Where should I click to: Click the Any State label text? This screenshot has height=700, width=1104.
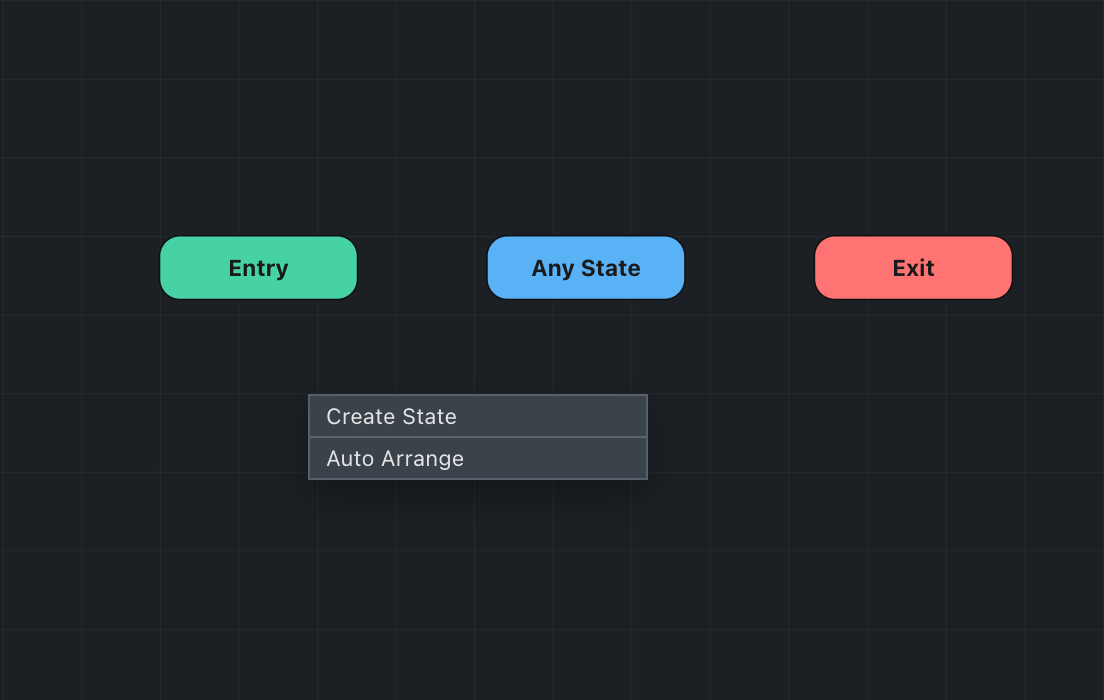pos(586,268)
